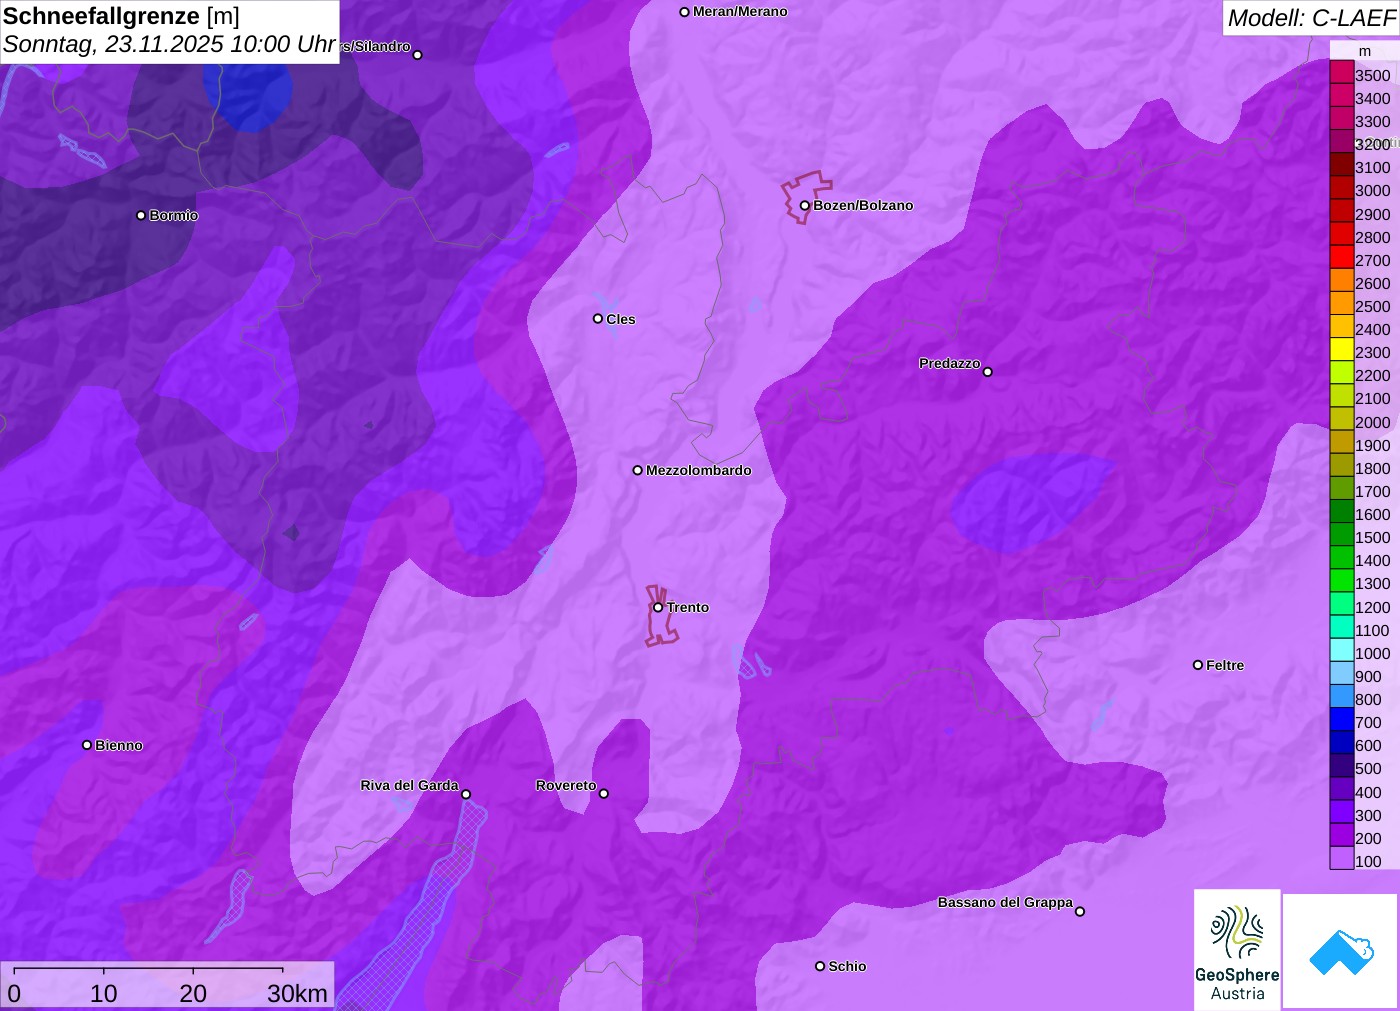Click the 1200 legend value
1400x1011 pixels.
(1373, 607)
